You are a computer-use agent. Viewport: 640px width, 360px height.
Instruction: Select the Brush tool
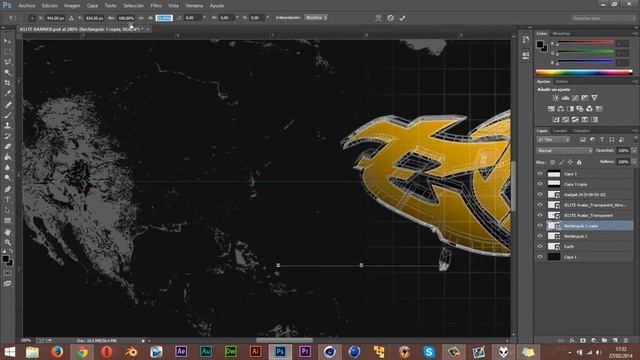pyautogui.click(x=7, y=115)
